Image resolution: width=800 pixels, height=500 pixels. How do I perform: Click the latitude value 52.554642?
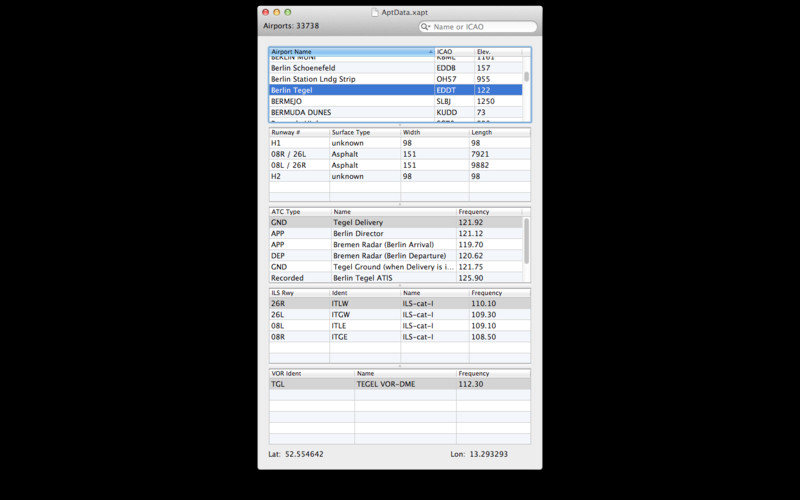click(304, 454)
